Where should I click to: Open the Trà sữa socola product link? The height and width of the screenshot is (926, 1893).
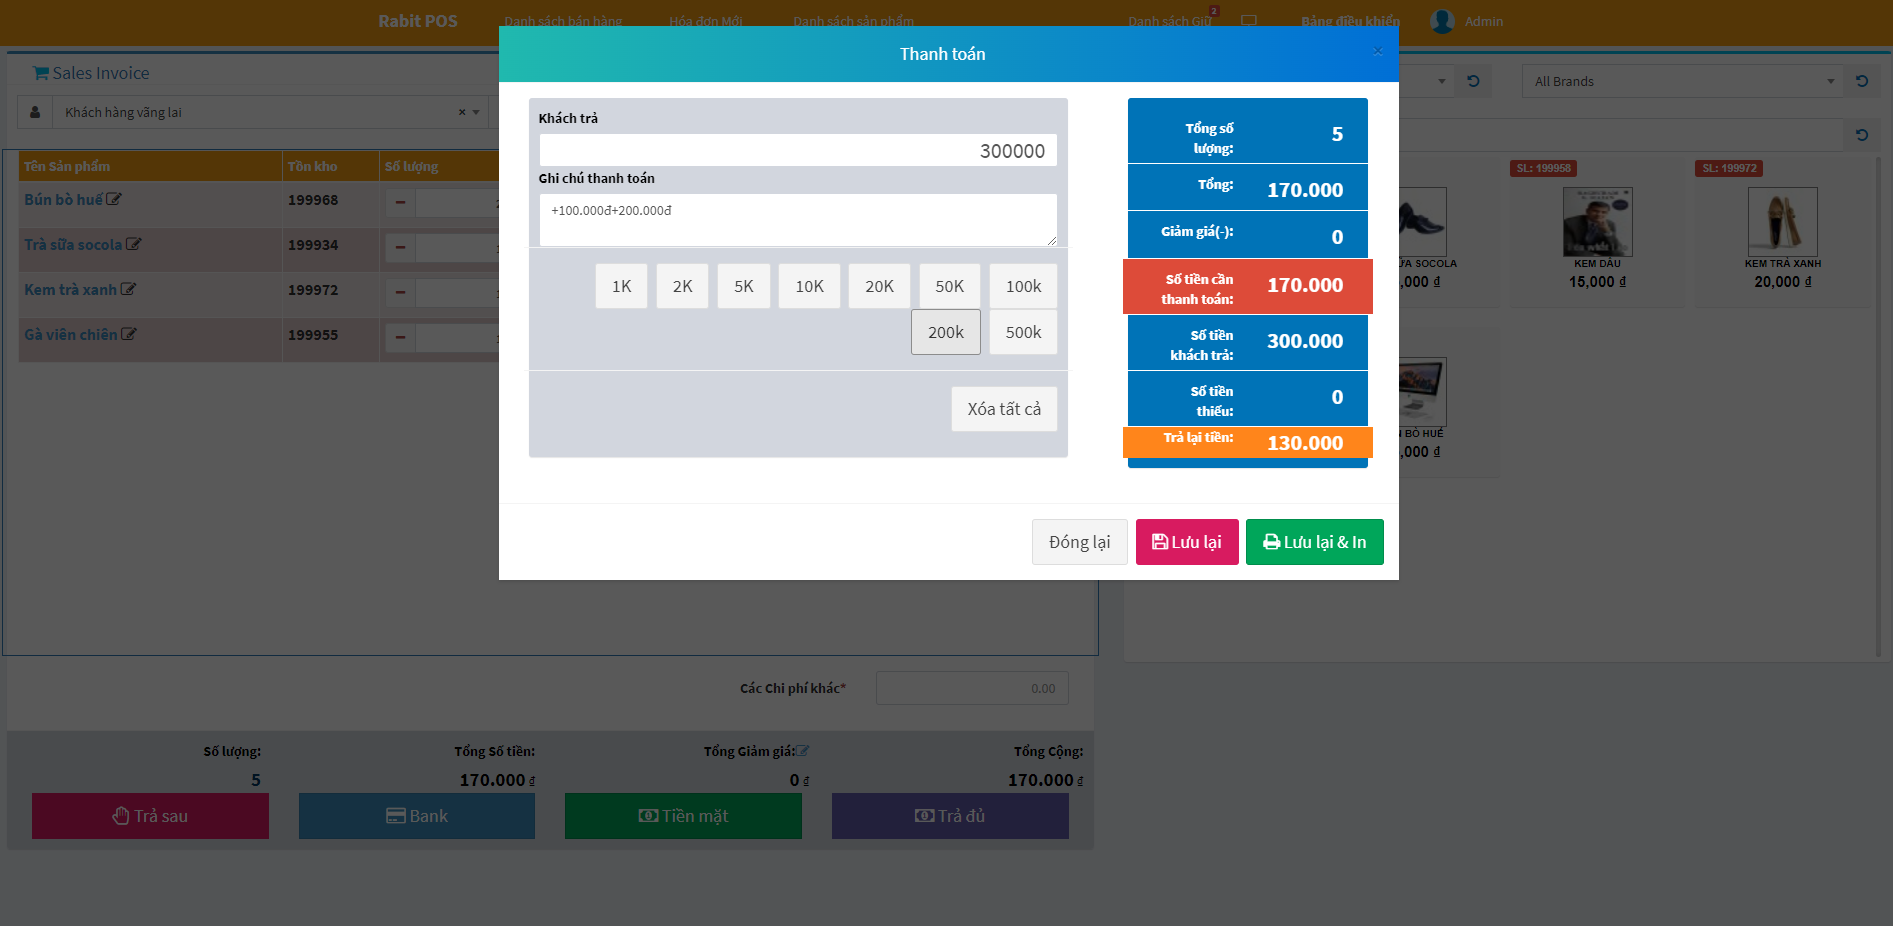coord(73,244)
